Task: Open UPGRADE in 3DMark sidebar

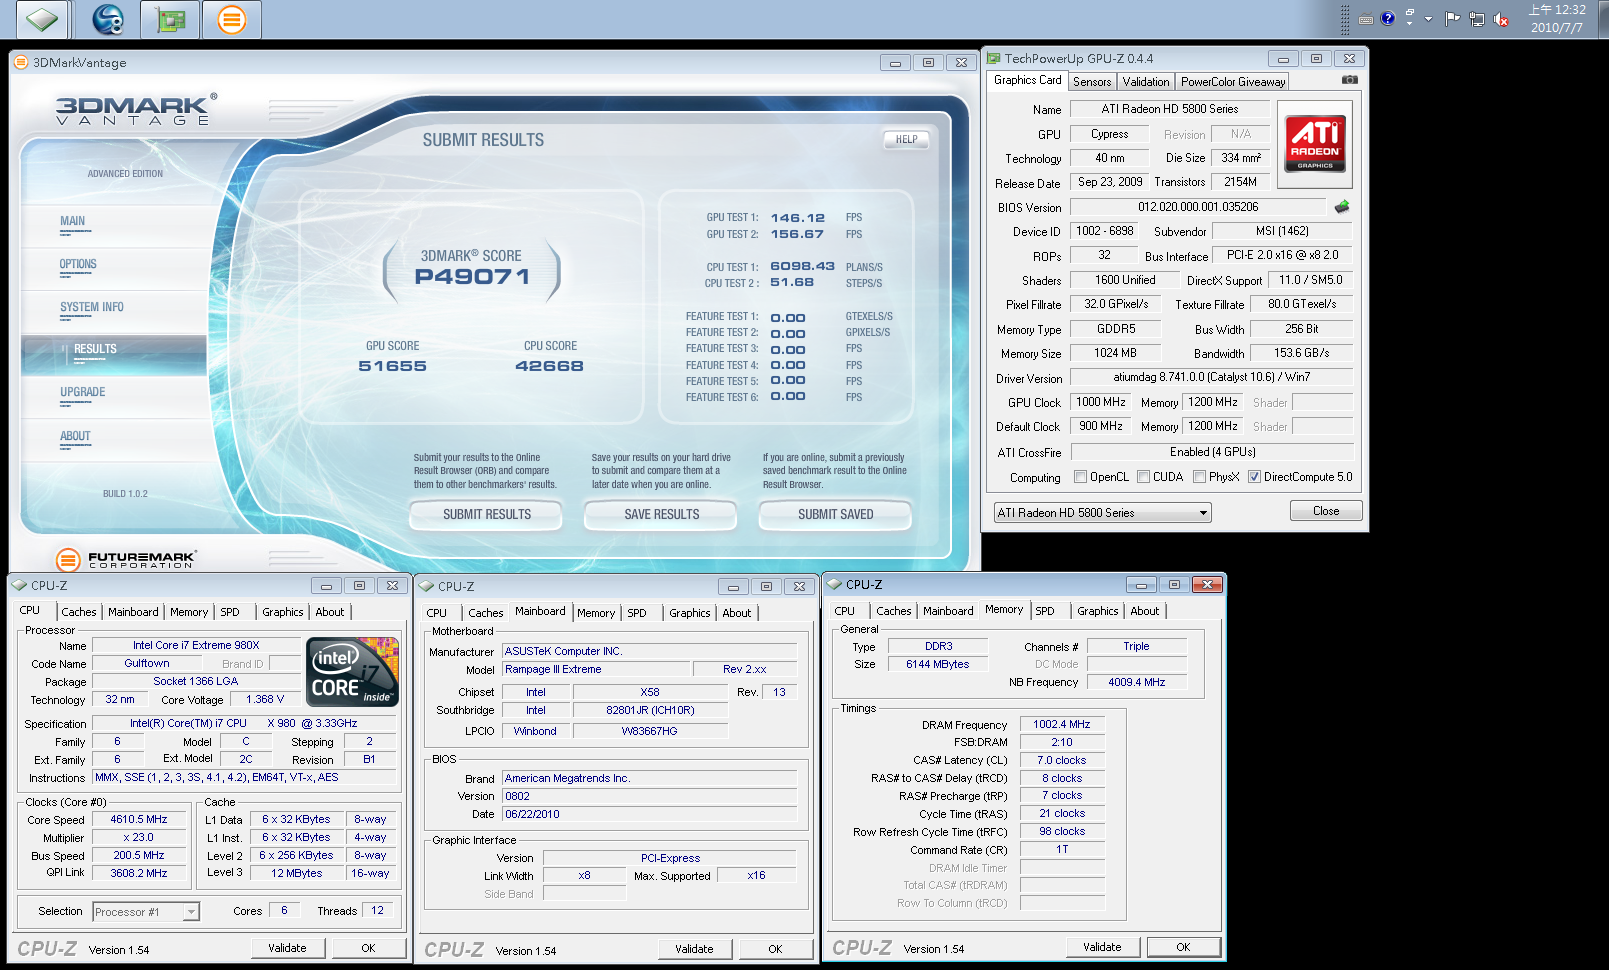Action: point(82,393)
